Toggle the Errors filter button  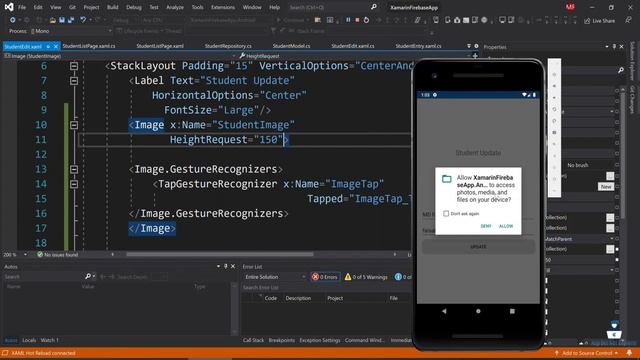325,277
